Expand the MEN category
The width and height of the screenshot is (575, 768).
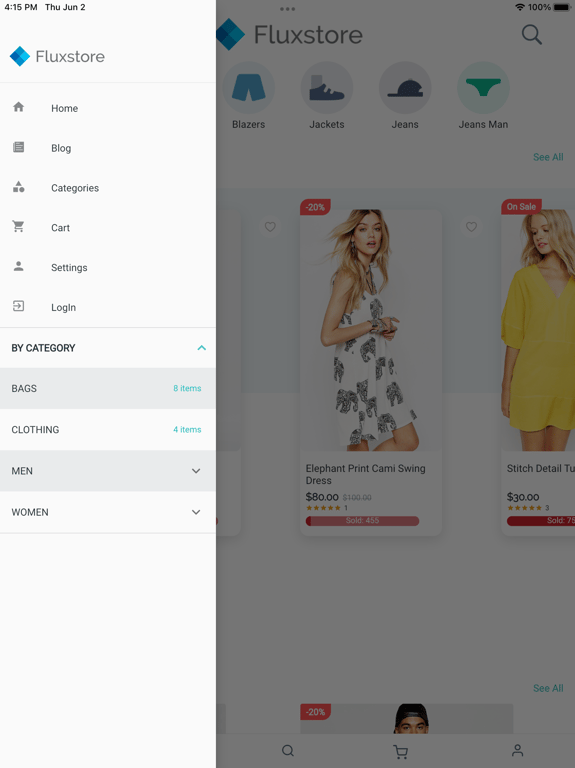pyautogui.click(x=196, y=471)
